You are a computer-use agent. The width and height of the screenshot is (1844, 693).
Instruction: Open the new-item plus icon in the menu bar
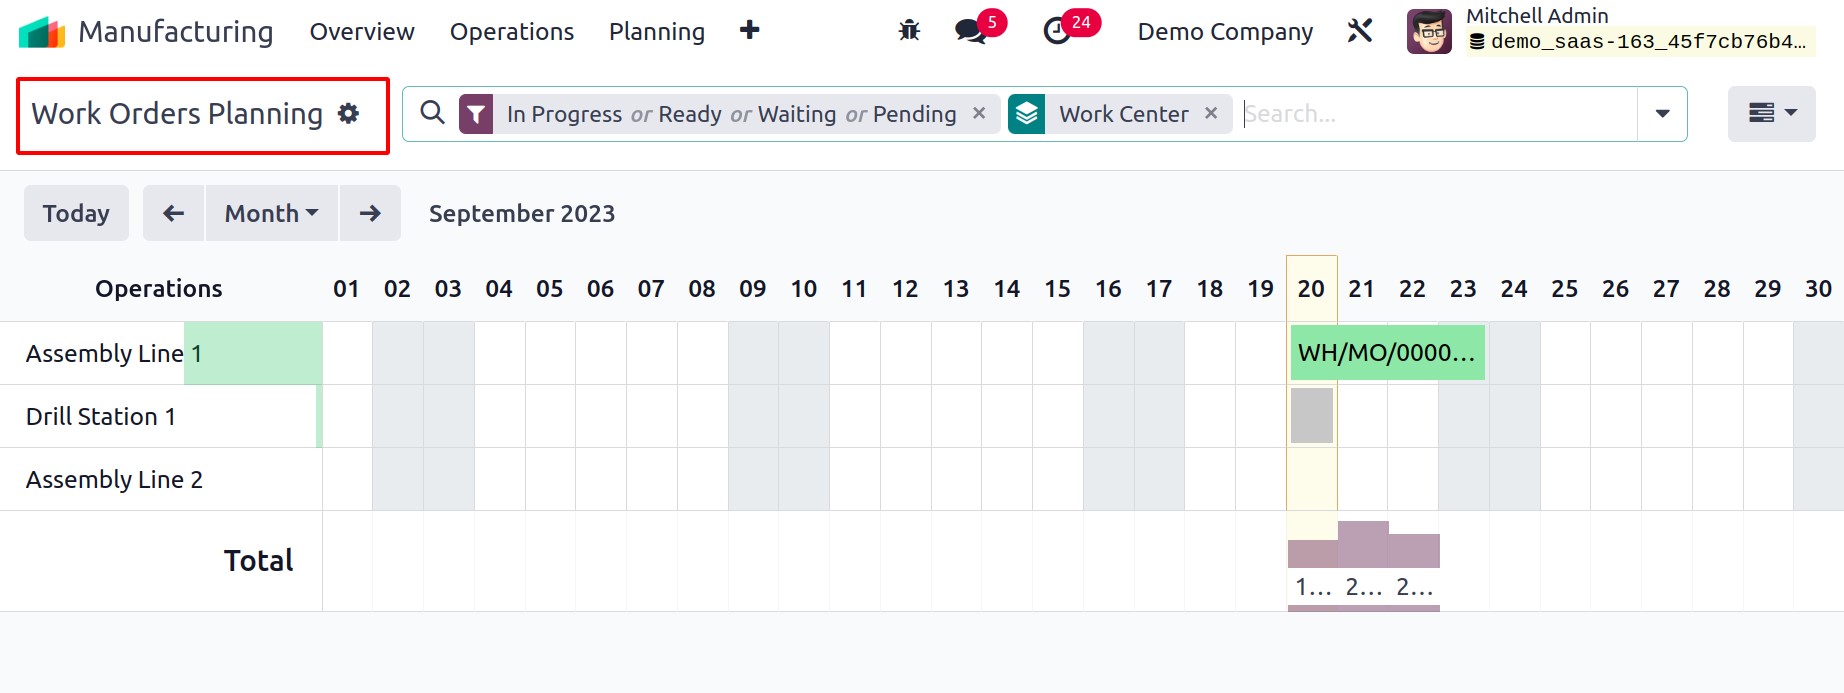750,31
